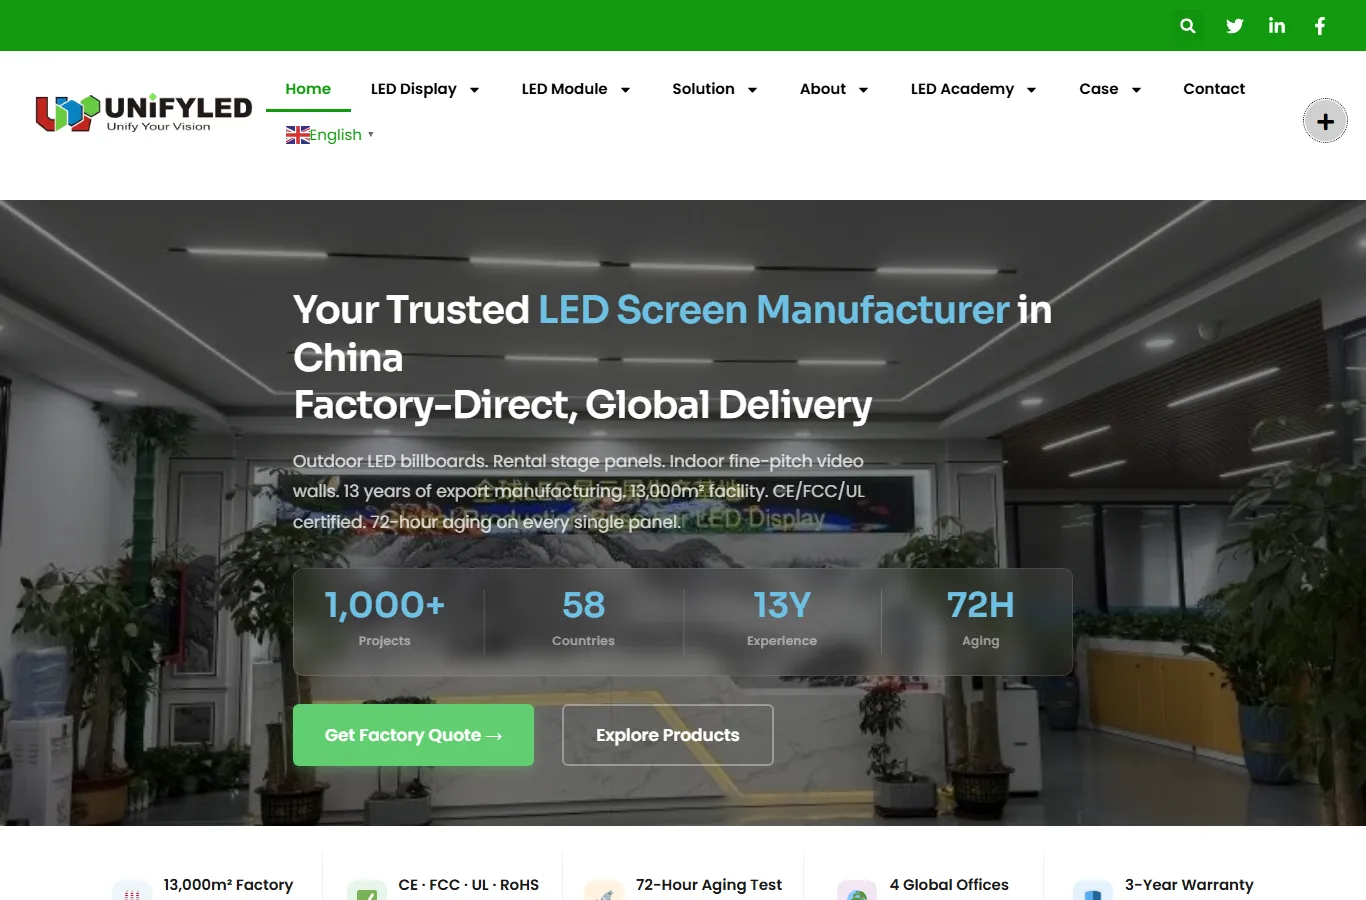Viewport: 1366px width, 900px height.
Task: Click the 58 Countries stat
Action: coord(584,618)
